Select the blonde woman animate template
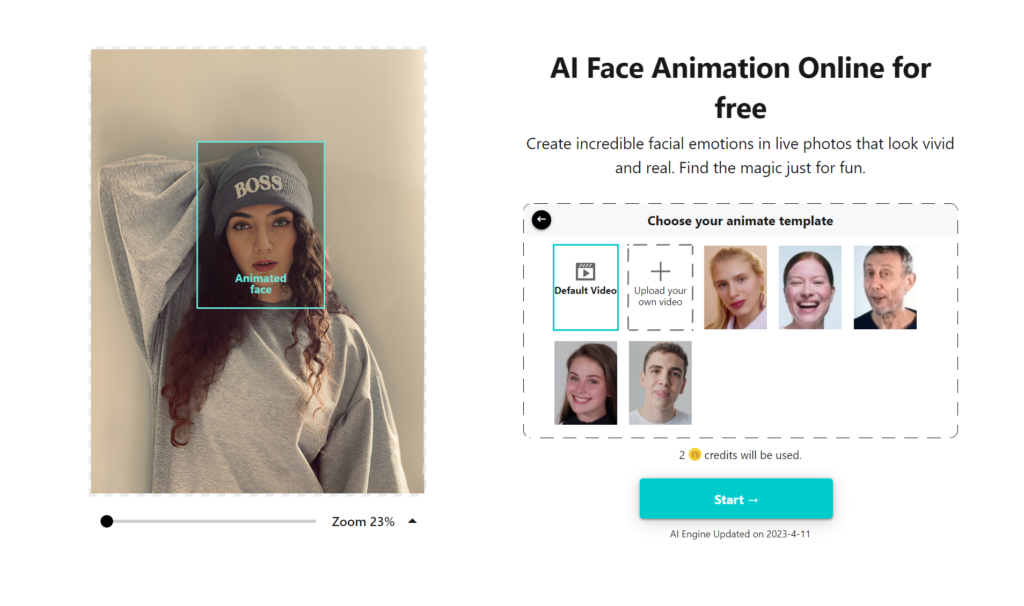The image size is (1024, 606). point(735,287)
